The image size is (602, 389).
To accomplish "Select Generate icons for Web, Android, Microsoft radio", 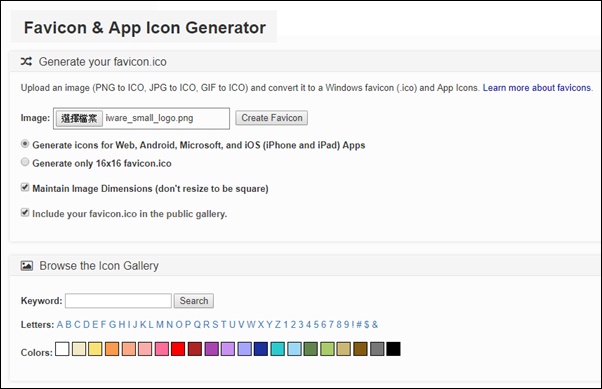I will (x=25, y=144).
